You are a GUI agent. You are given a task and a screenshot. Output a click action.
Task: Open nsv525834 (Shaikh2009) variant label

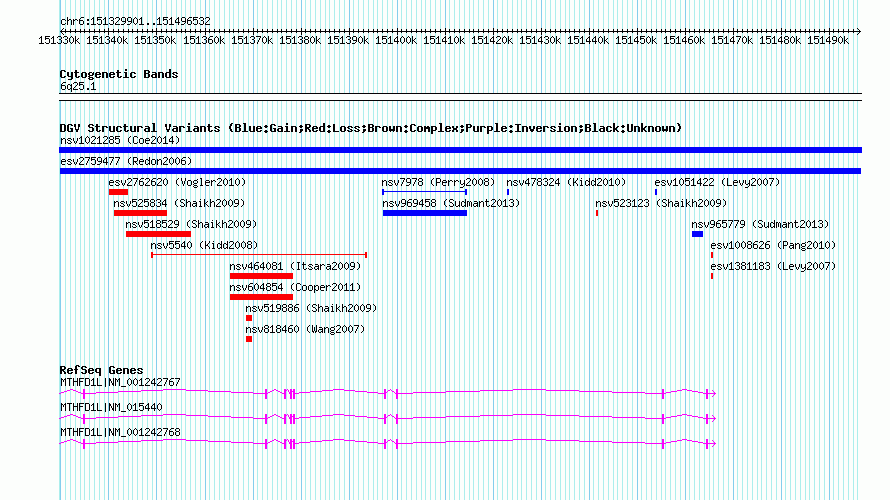pos(179,203)
